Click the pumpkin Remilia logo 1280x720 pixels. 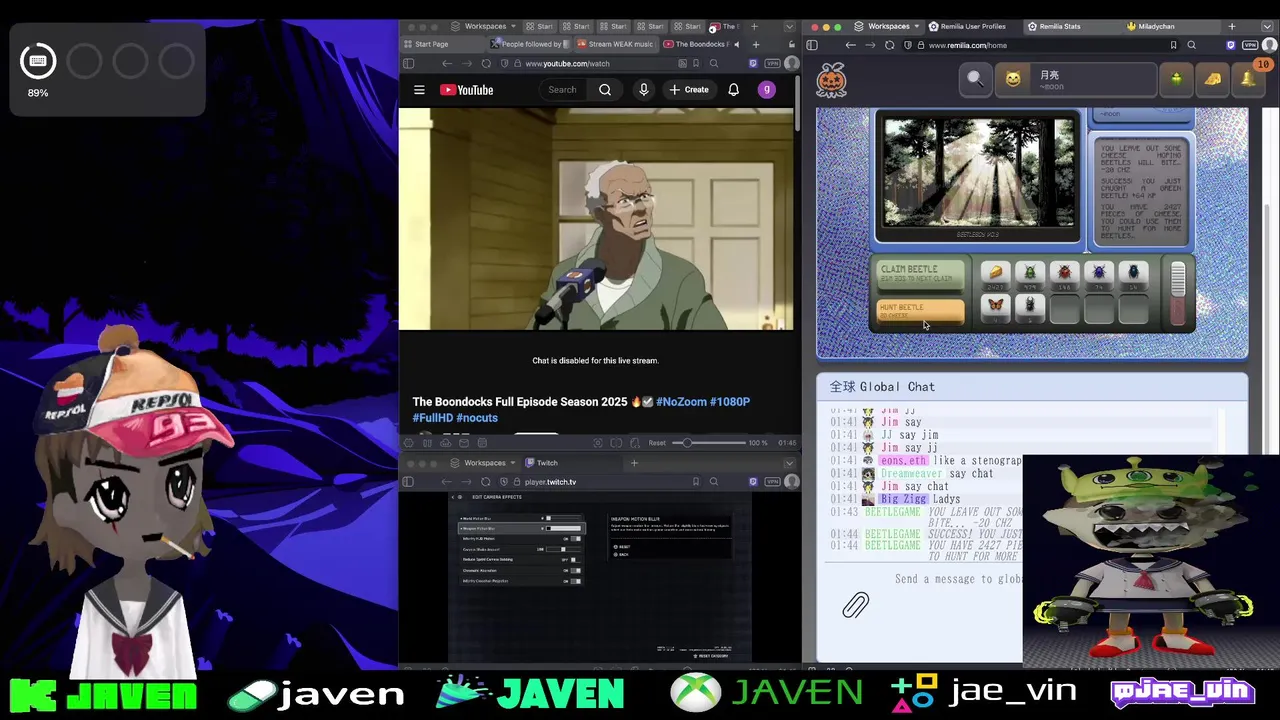click(x=831, y=80)
